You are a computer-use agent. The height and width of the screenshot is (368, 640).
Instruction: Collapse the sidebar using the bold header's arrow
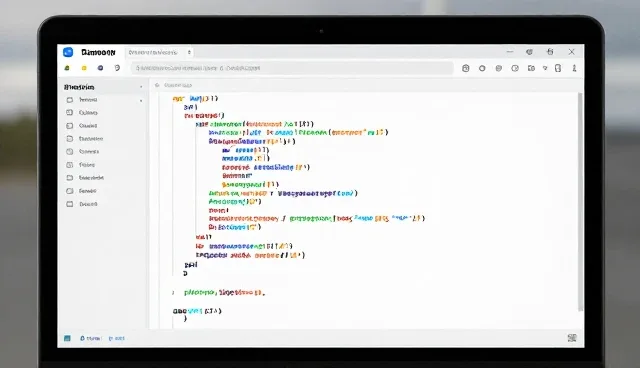[141, 87]
